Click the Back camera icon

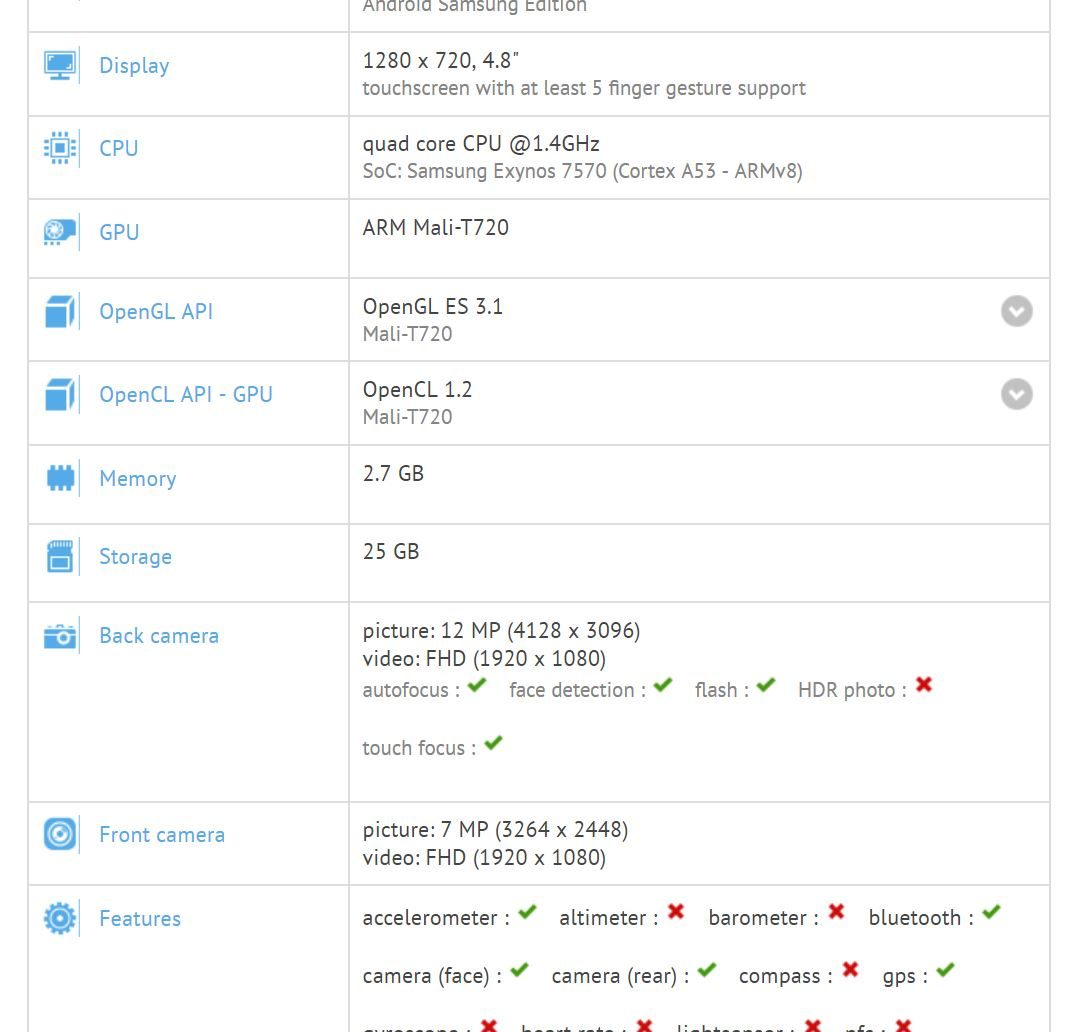[x=60, y=636]
